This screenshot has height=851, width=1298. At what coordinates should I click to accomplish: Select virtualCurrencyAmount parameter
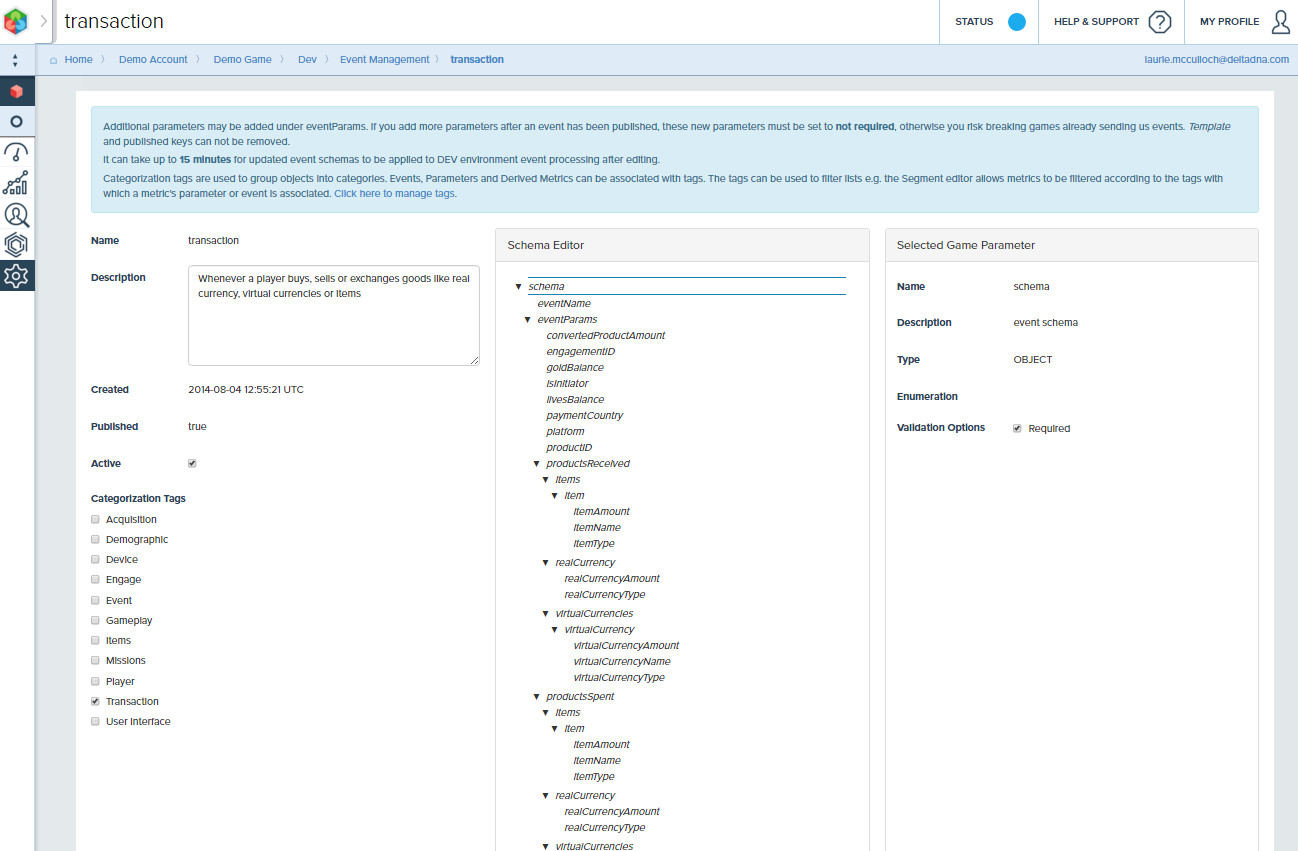tap(626, 646)
